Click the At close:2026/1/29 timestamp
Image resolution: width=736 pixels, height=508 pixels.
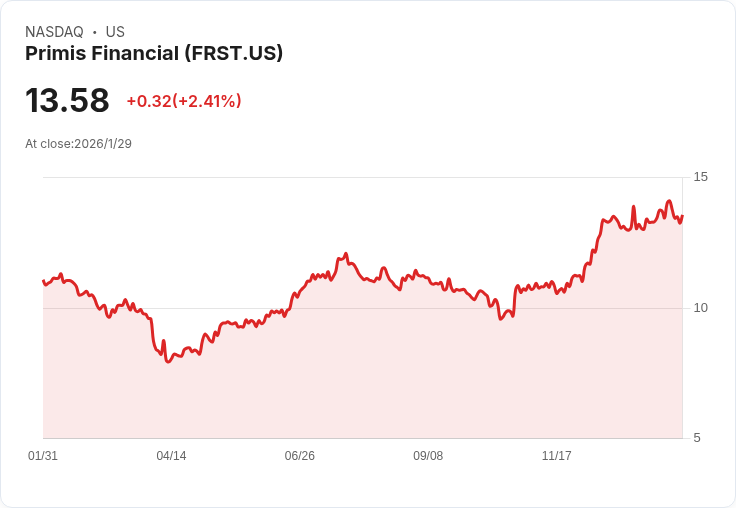[x=78, y=143]
